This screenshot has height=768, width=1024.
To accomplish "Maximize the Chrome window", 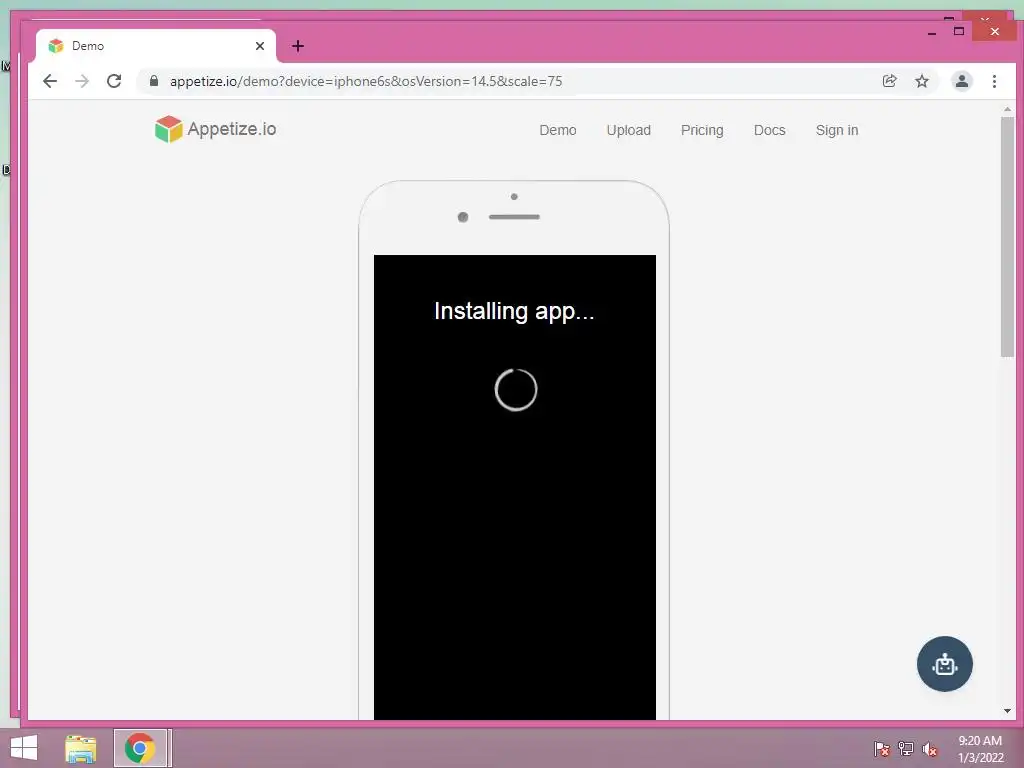I will [959, 31].
